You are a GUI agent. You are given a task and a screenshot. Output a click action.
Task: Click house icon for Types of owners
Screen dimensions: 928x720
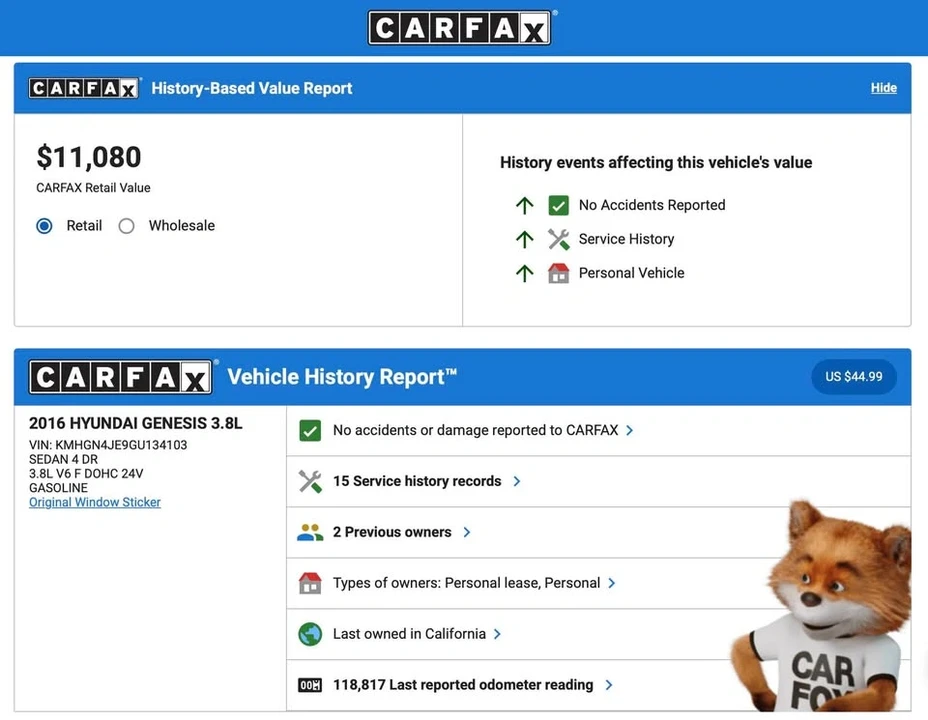coord(310,583)
